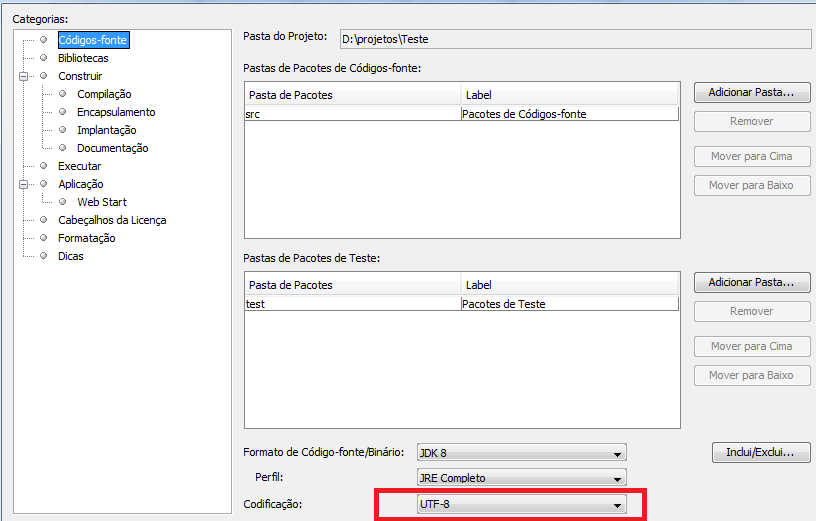The width and height of the screenshot is (816, 521).
Task: Click Label column header in source table
Action: (570, 95)
